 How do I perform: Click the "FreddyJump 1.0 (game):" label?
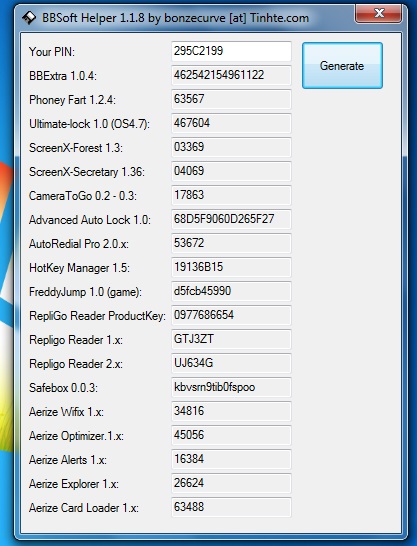(x=86, y=292)
